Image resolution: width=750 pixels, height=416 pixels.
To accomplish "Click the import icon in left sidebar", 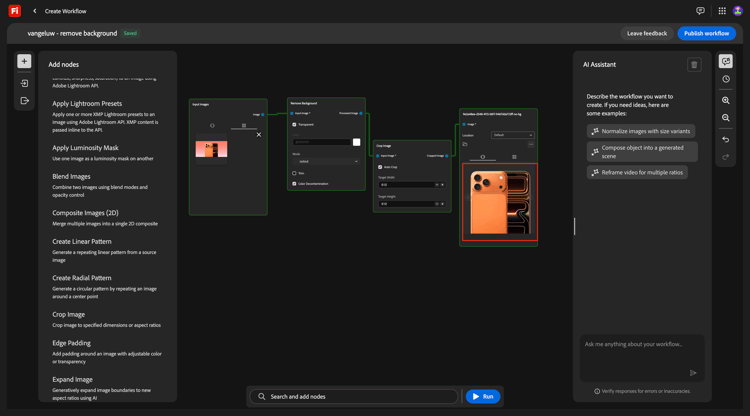I will 24,83.
